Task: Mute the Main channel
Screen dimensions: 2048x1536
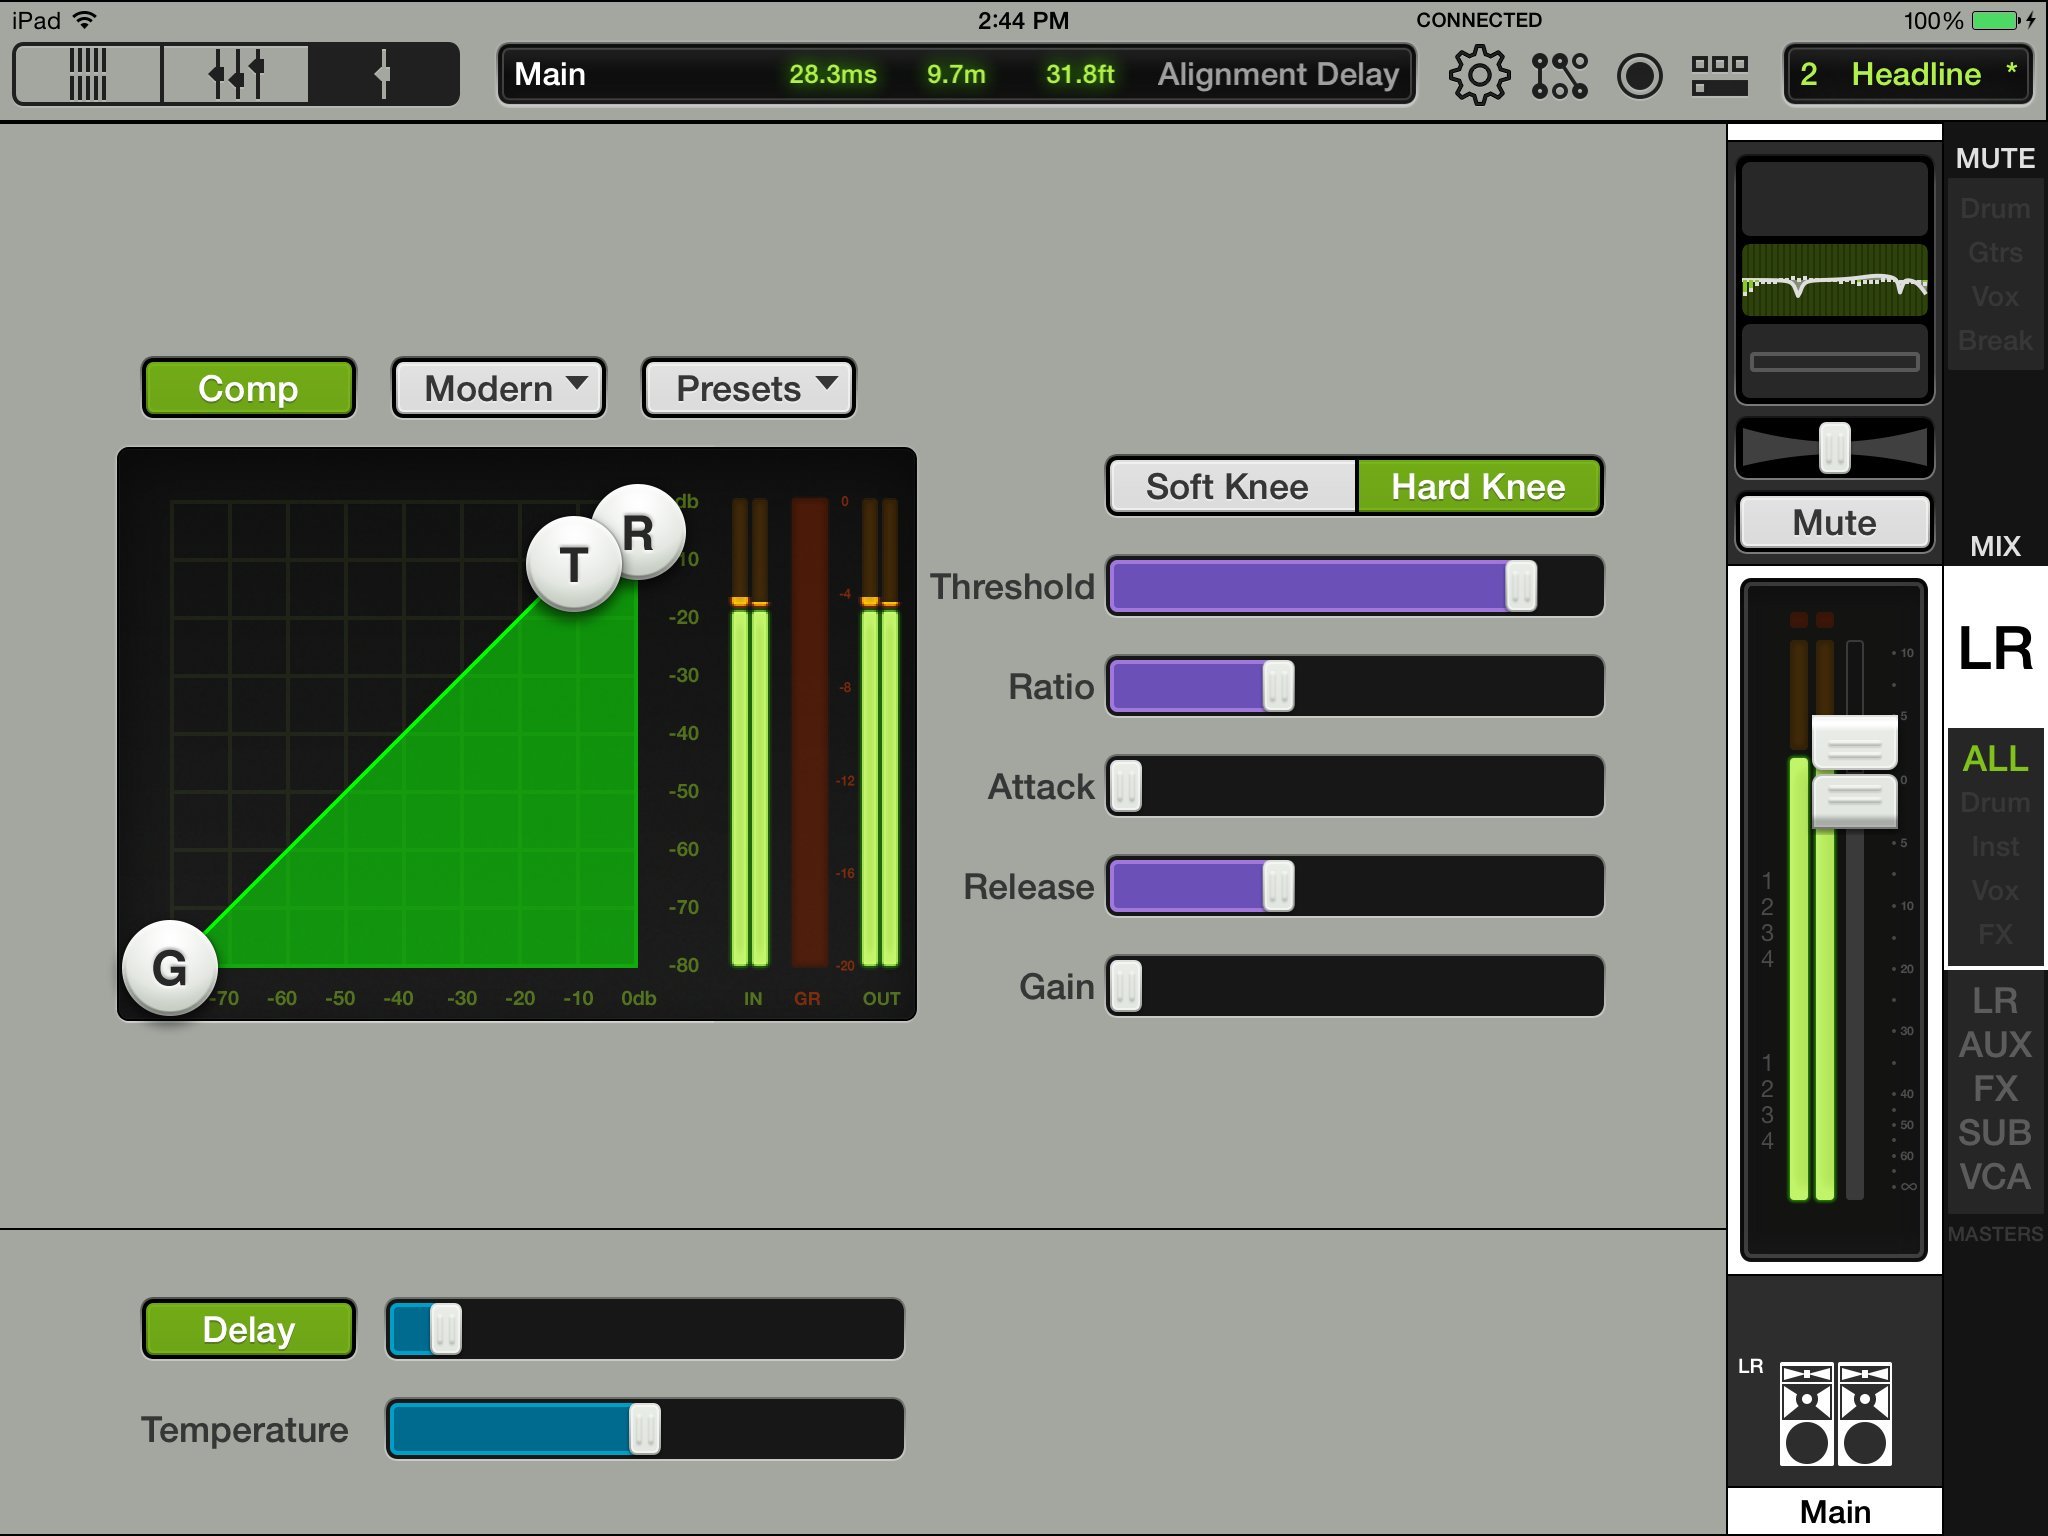Action: tap(1834, 522)
